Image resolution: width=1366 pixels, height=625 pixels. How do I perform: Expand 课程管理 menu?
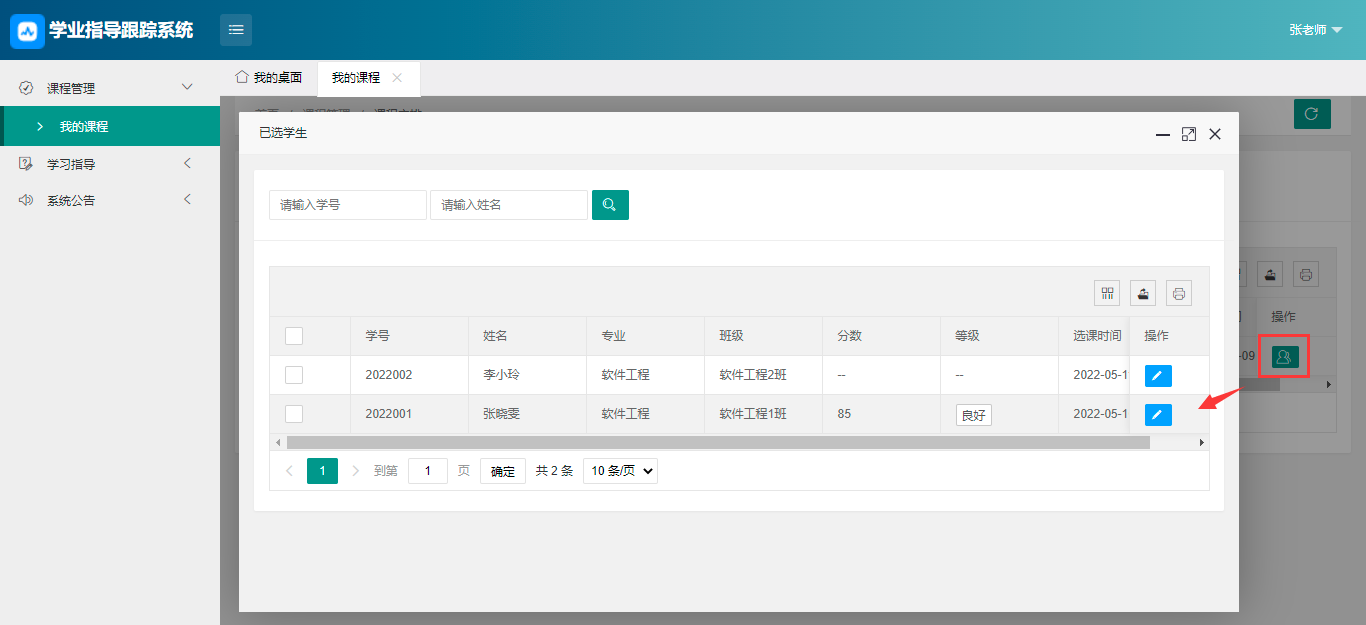coord(110,88)
